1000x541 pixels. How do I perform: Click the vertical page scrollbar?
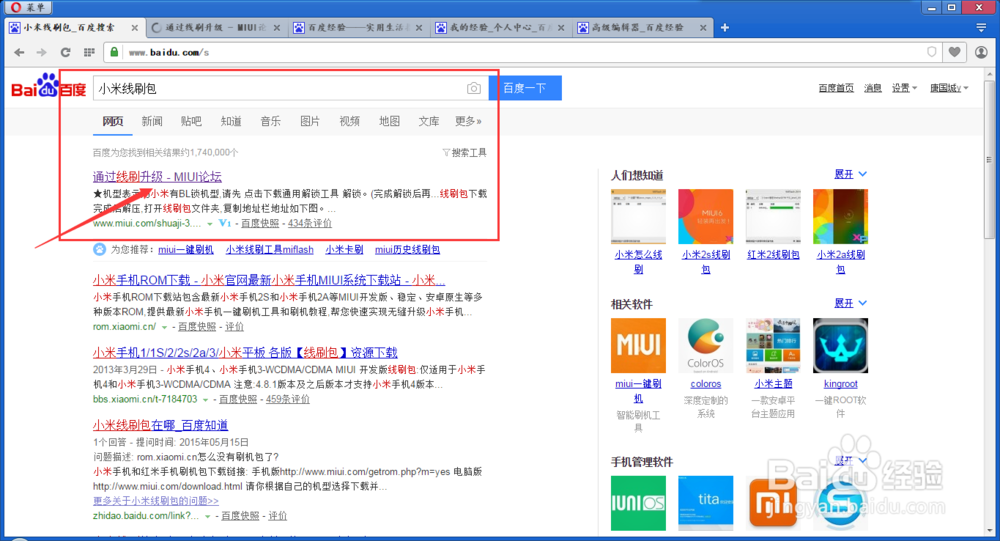989,159
